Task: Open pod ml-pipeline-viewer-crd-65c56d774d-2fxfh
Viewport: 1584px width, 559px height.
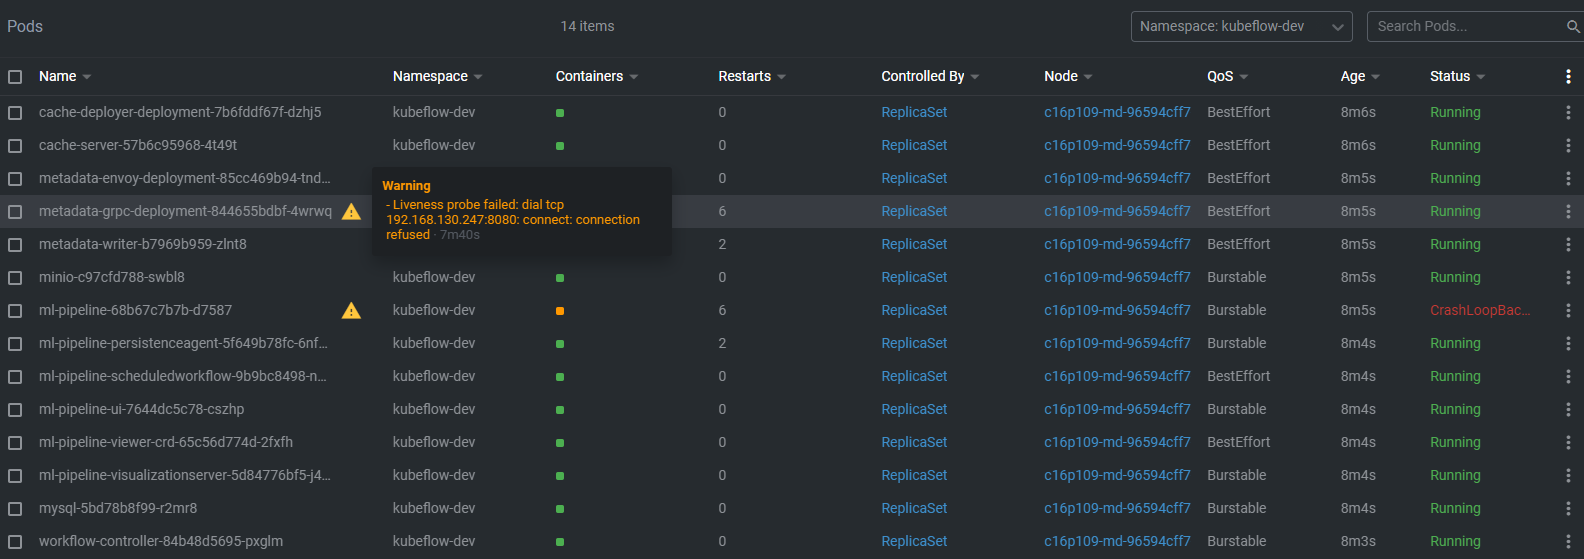Action: click(166, 443)
